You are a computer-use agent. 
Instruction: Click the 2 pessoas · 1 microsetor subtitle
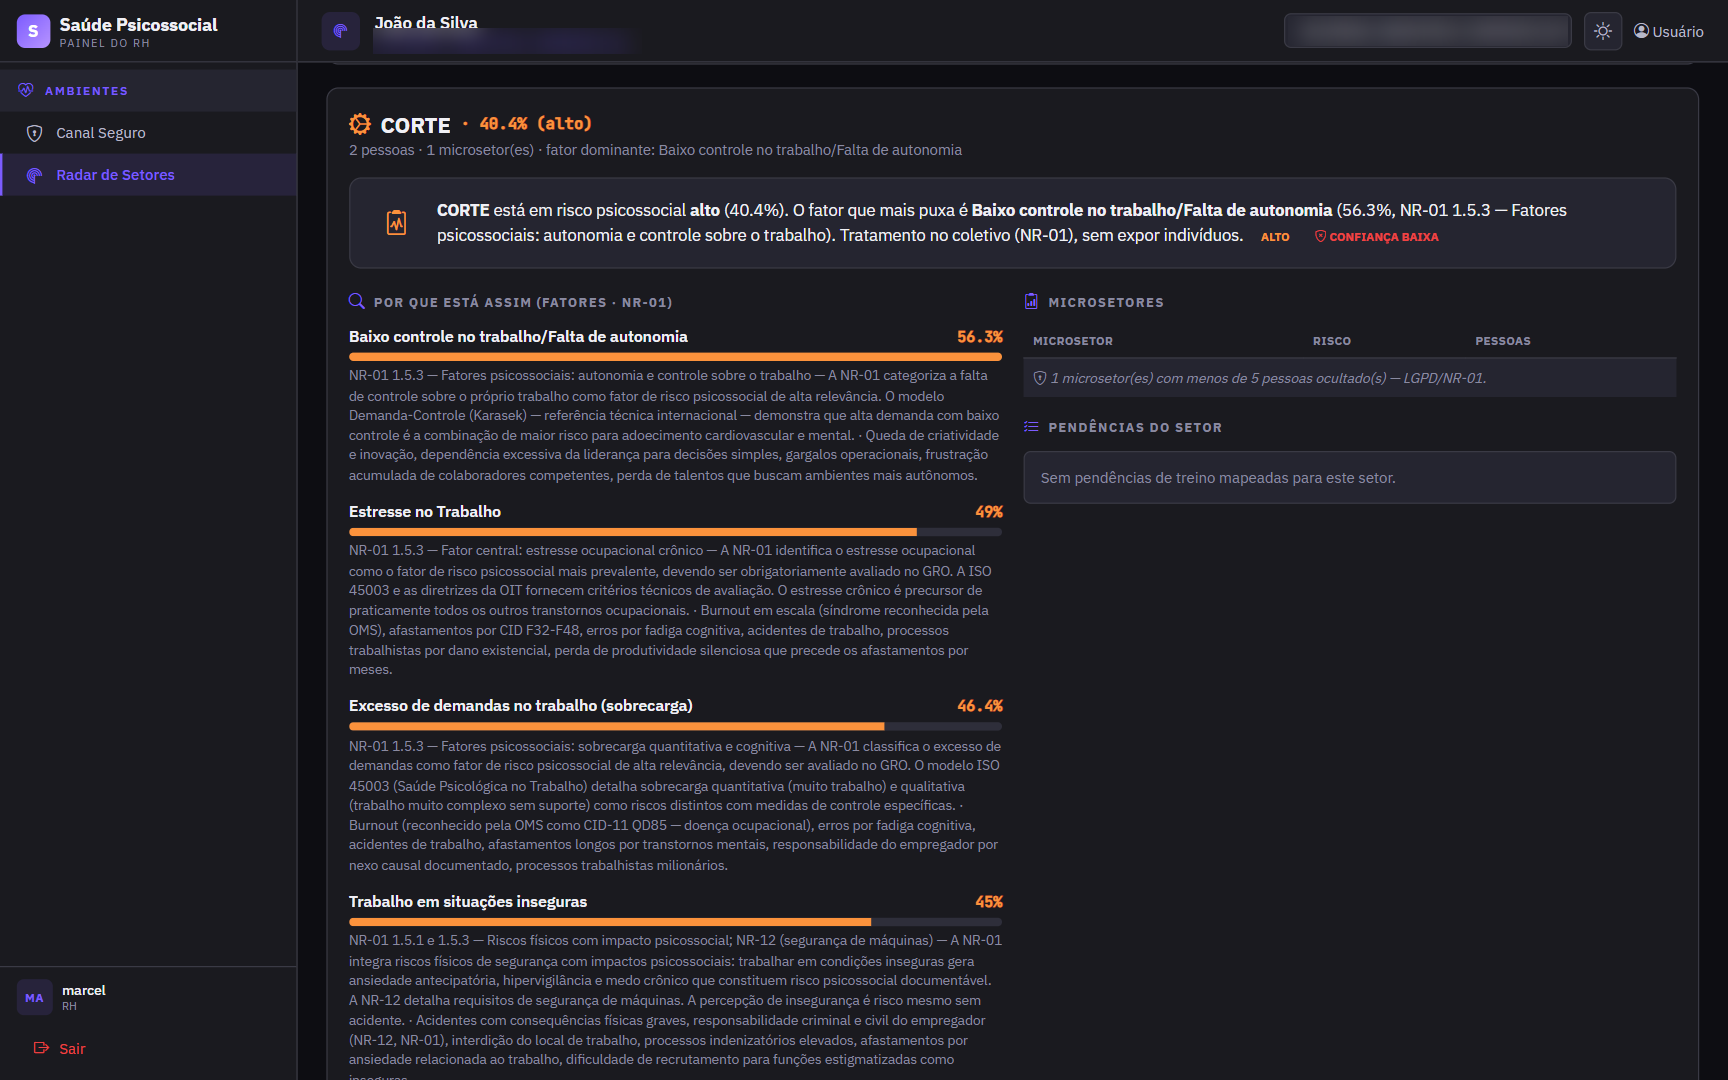click(x=655, y=150)
